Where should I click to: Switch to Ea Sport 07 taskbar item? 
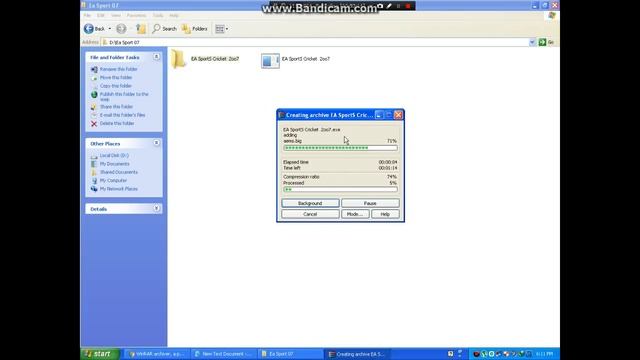click(x=290, y=354)
